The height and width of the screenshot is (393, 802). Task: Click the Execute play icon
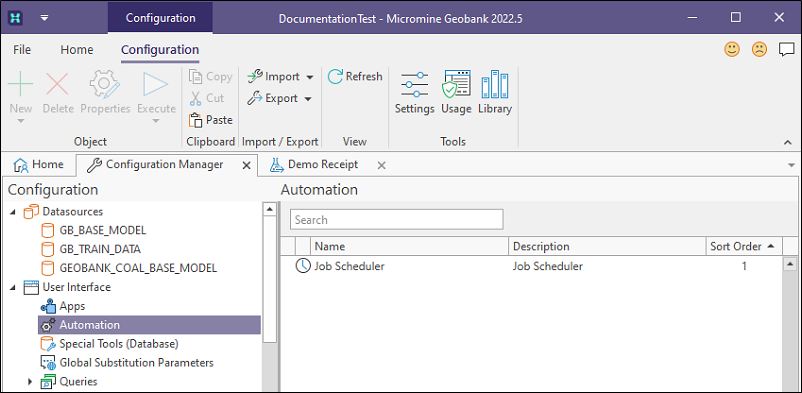coord(156,84)
